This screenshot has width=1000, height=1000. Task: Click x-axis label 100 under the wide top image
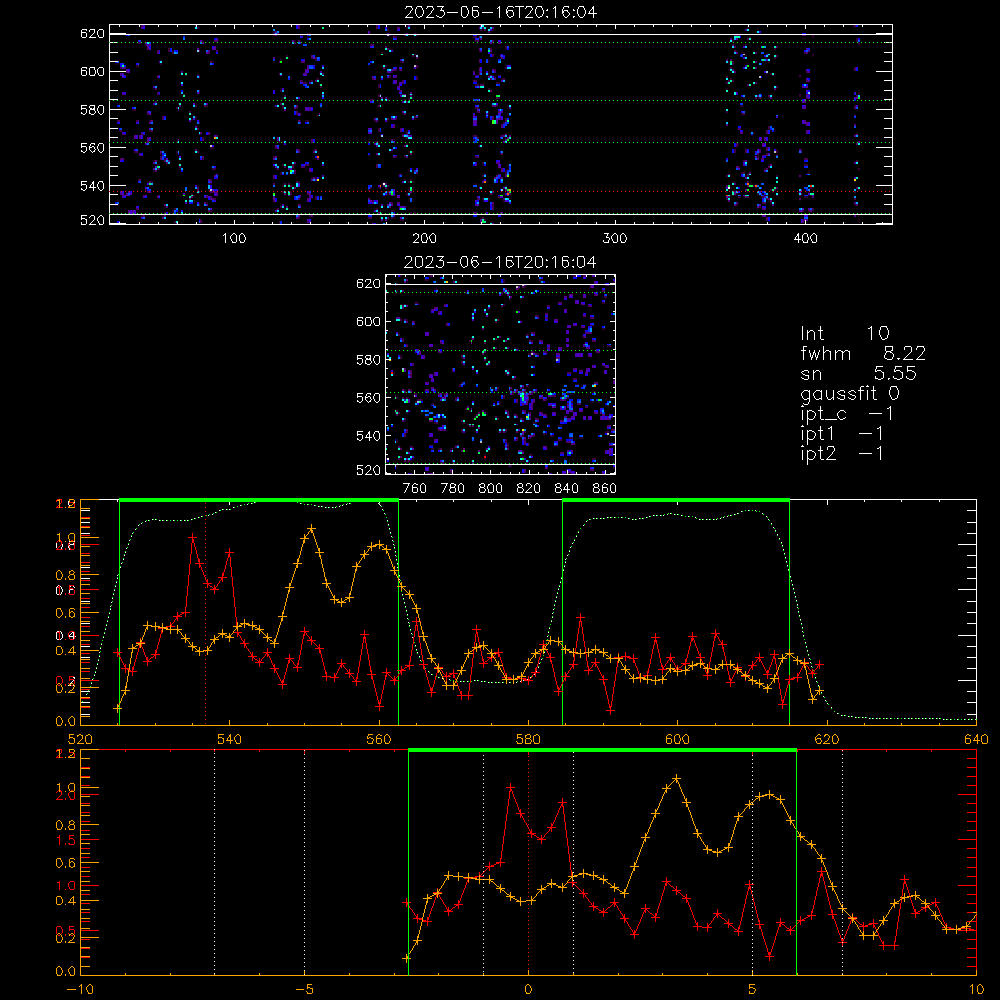pos(234,239)
